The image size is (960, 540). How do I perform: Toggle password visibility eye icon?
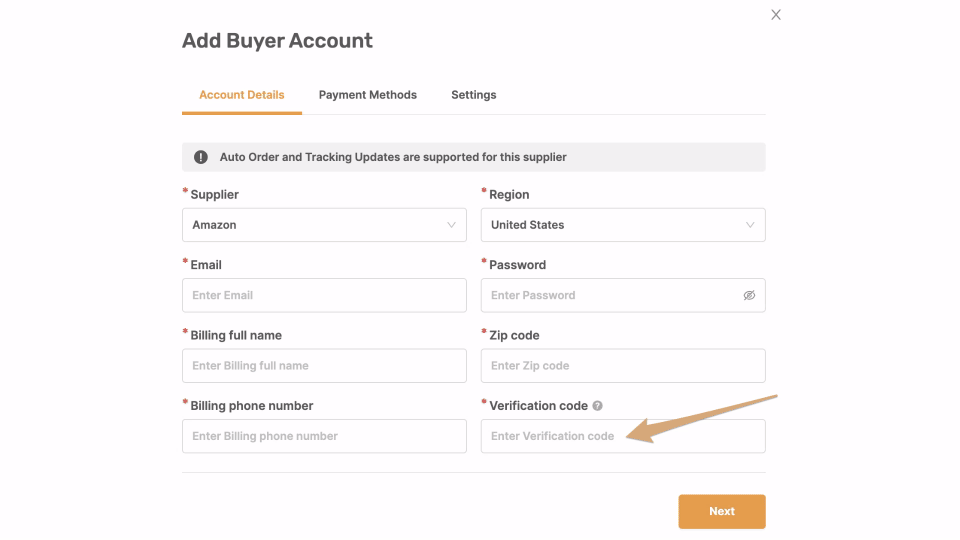click(749, 296)
